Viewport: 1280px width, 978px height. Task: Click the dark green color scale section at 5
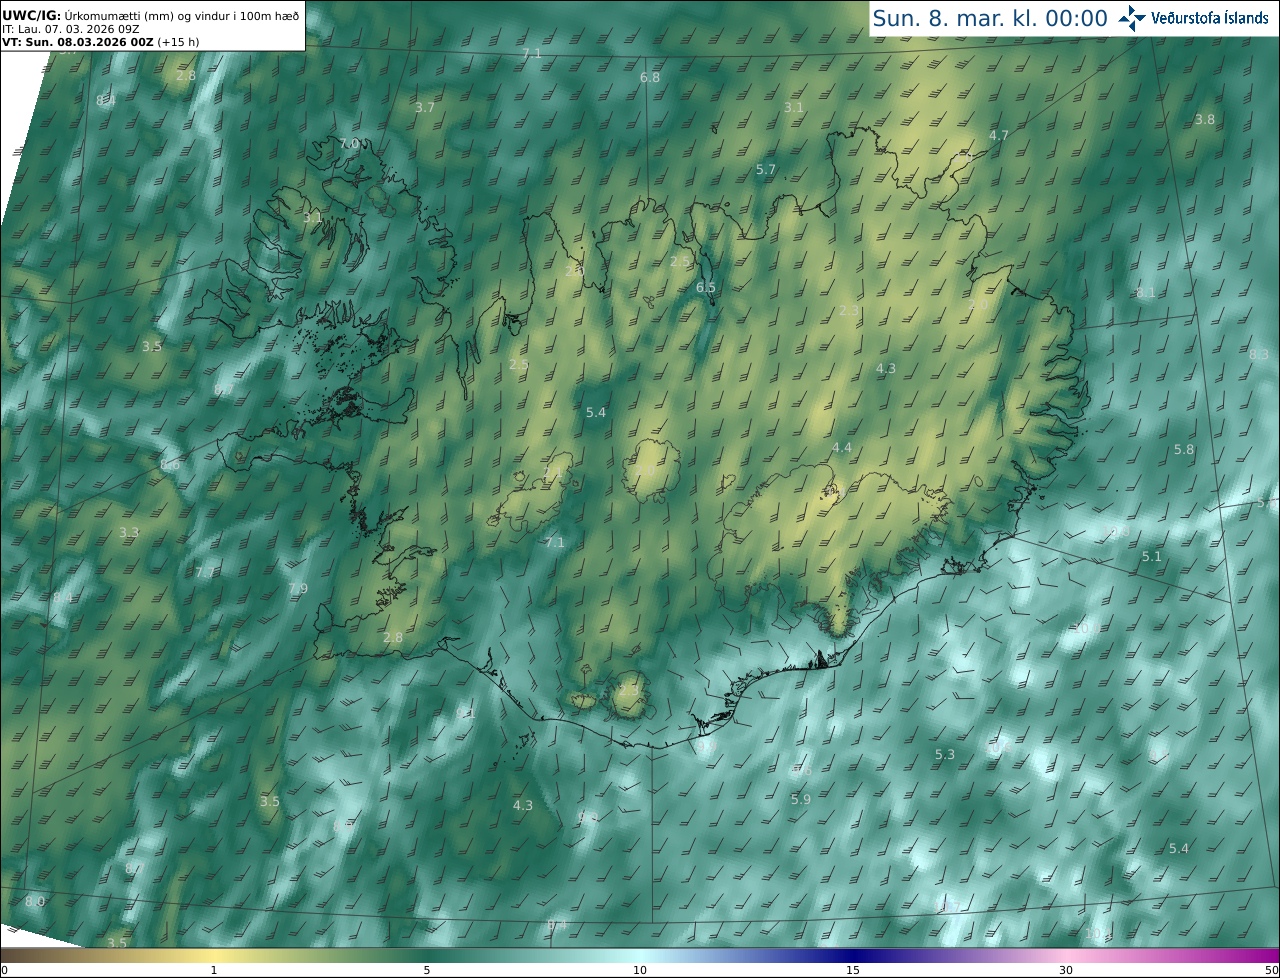[x=427, y=956]
